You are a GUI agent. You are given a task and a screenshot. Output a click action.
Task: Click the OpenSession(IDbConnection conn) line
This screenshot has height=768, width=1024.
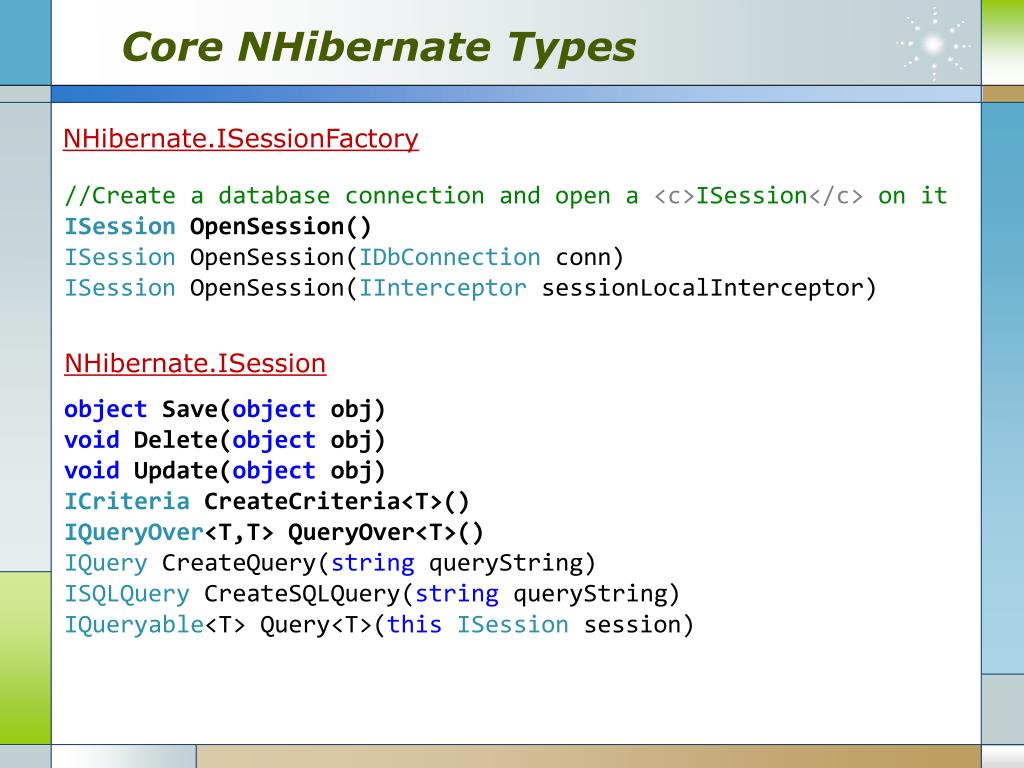tap(344, 257)
